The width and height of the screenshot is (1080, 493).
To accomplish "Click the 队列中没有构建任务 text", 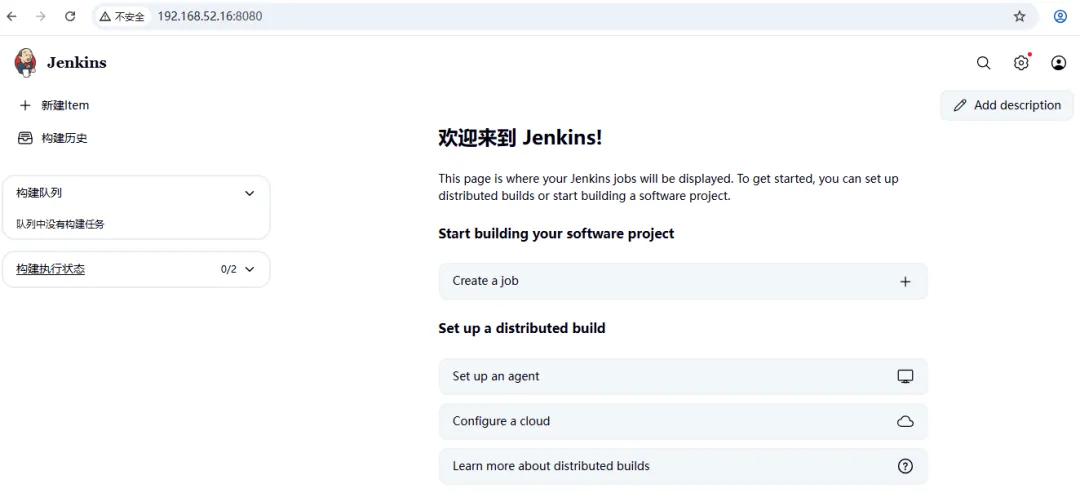I will point(61,224).
